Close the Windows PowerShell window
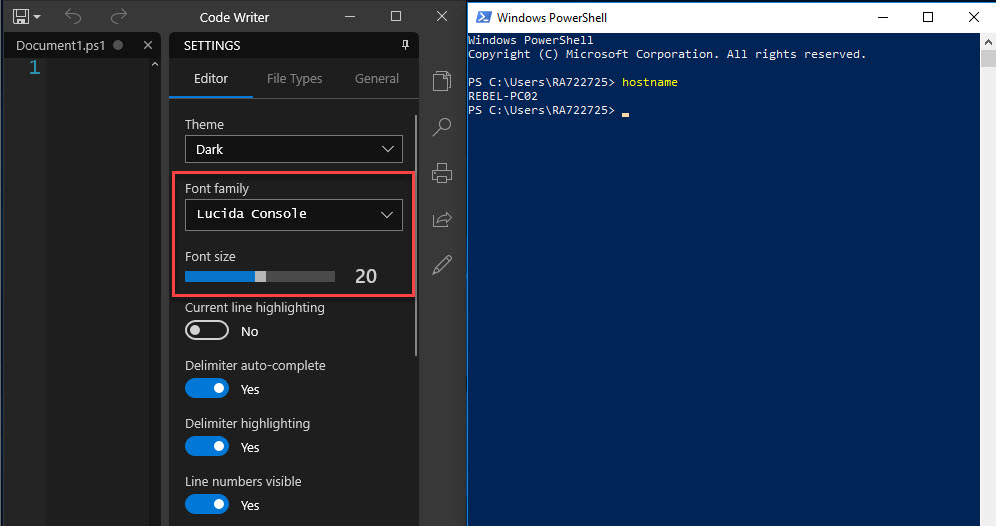Image resolution: width=996 pixels, height=526 pixels. (973, 17)
